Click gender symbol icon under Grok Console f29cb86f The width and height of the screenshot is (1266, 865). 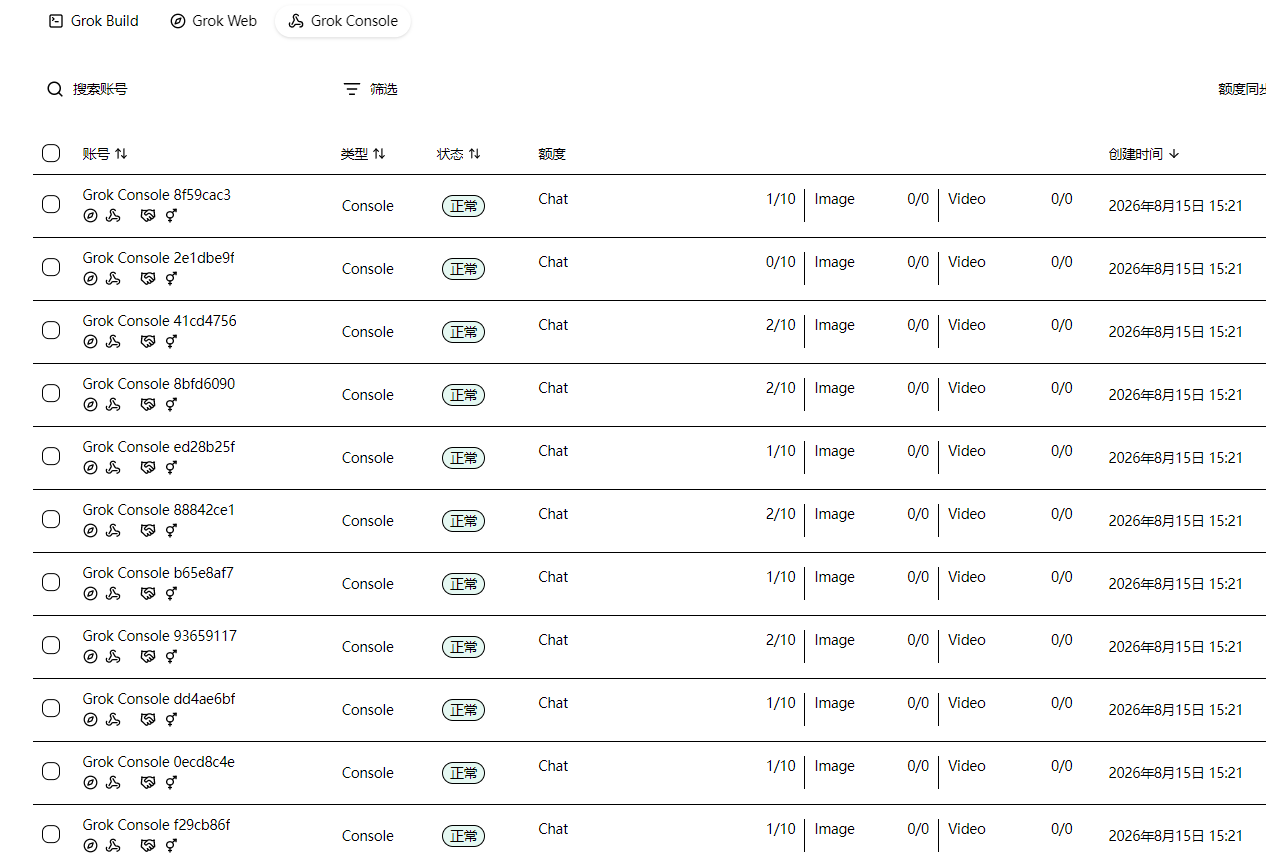coord(171,846)
